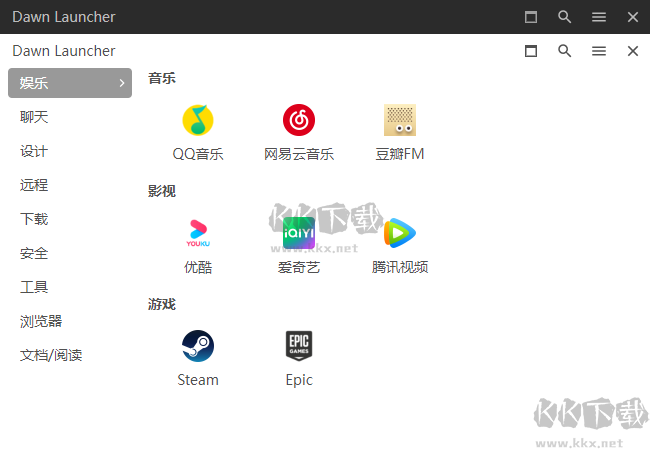The image size is (650, 450).
Task: Click the 游戏 section heading
Action: pyautogui.click(x=162, y=304)
